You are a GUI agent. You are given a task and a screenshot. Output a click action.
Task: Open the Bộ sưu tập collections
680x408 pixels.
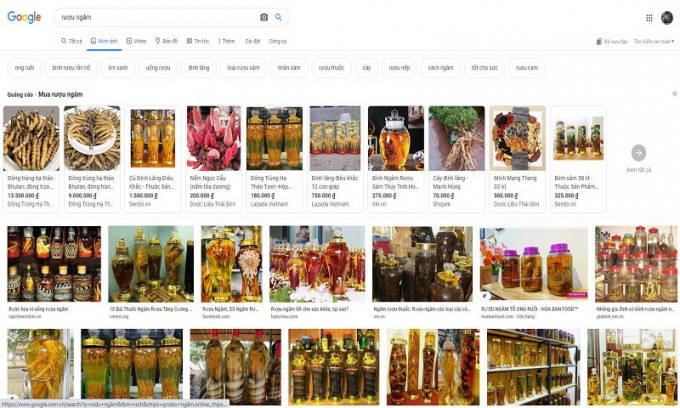pyautogui.click(x=611, y=41)
